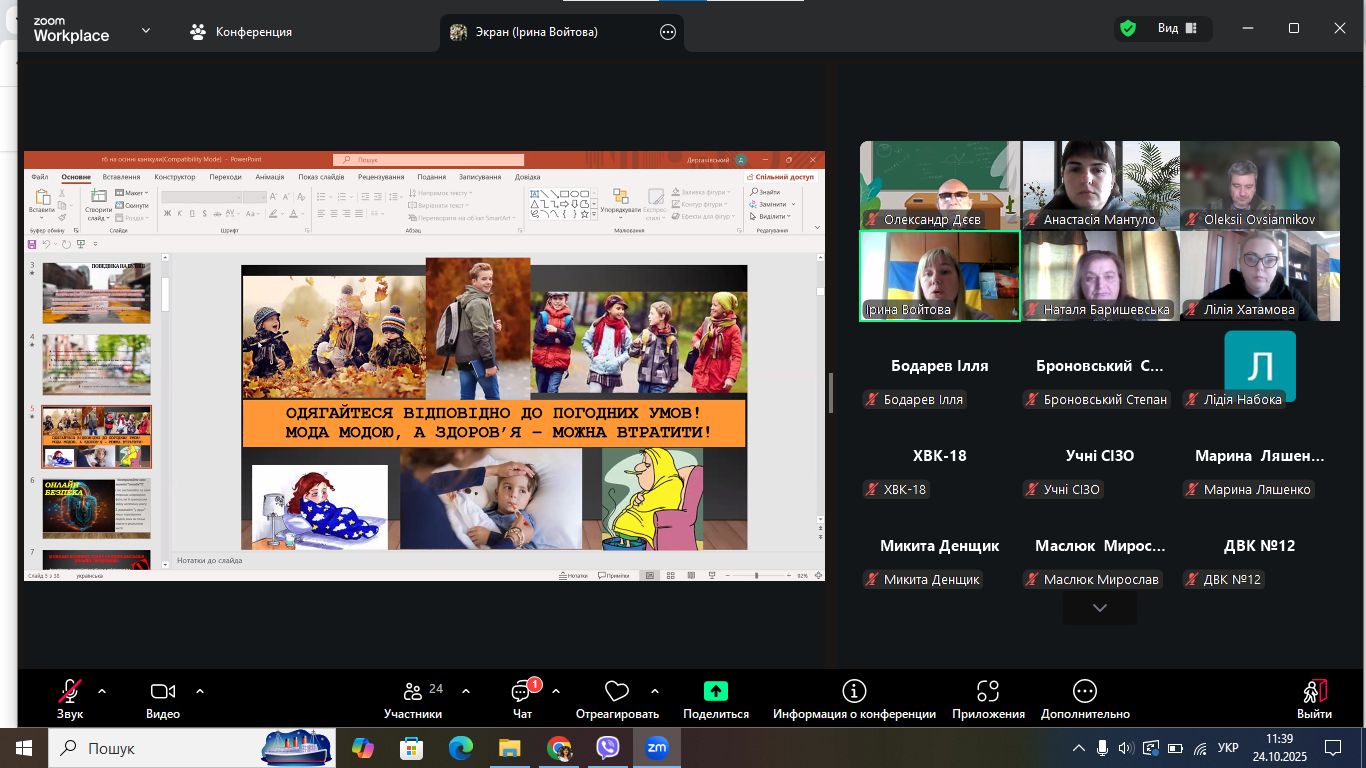
Task: Open the Apps icon
Action: click(x=988, y=691)
